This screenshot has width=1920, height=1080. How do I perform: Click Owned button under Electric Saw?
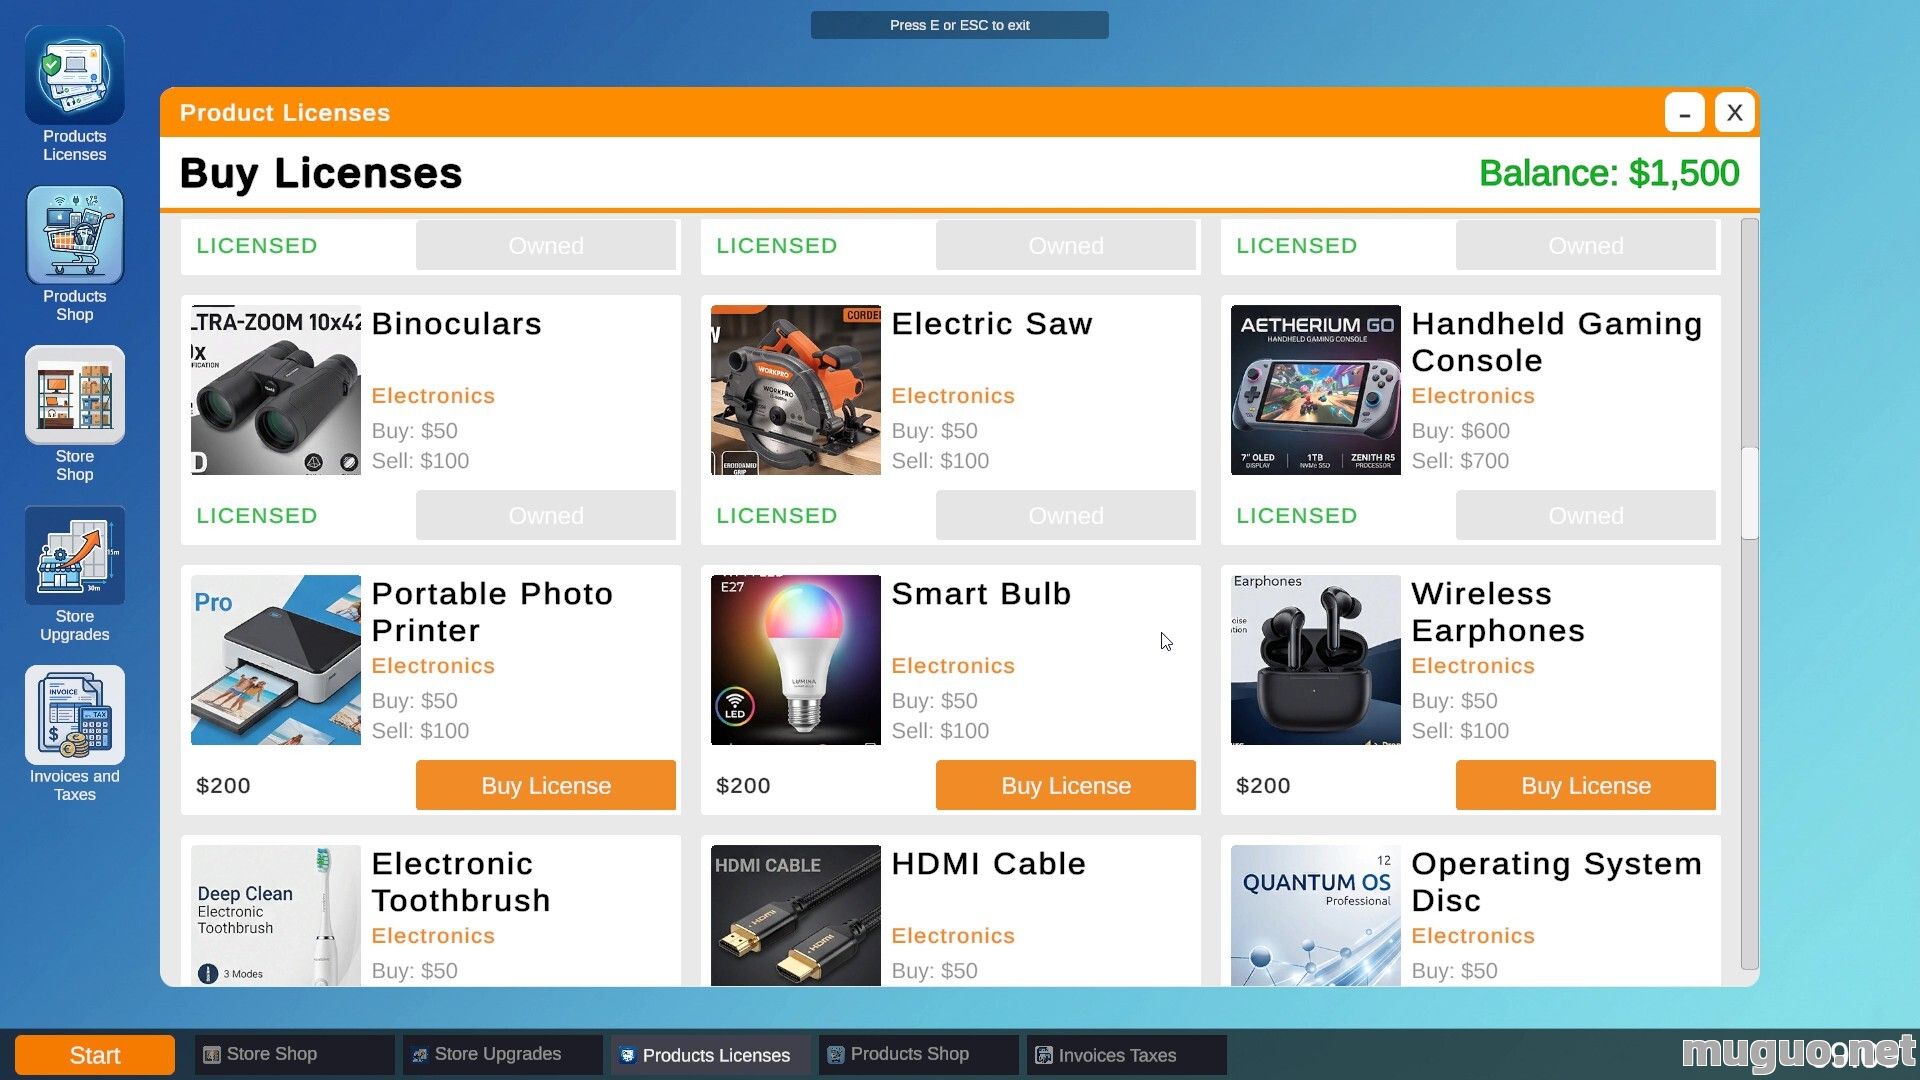pyautogui.click(x=1066, y=515)
